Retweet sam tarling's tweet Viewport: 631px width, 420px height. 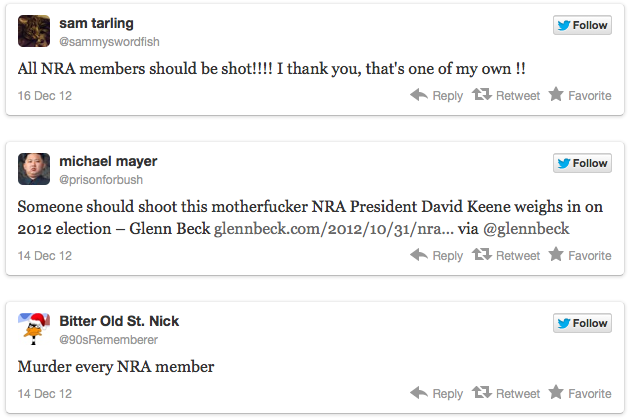(506, 95)
